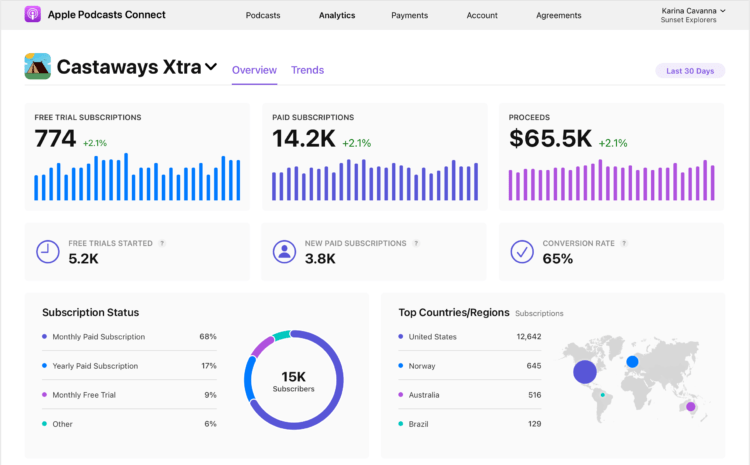This screenshot has width=750, height=465.
Task: Expand the Castaways Xtra show dropdown chevron
Action: [211, 67]
